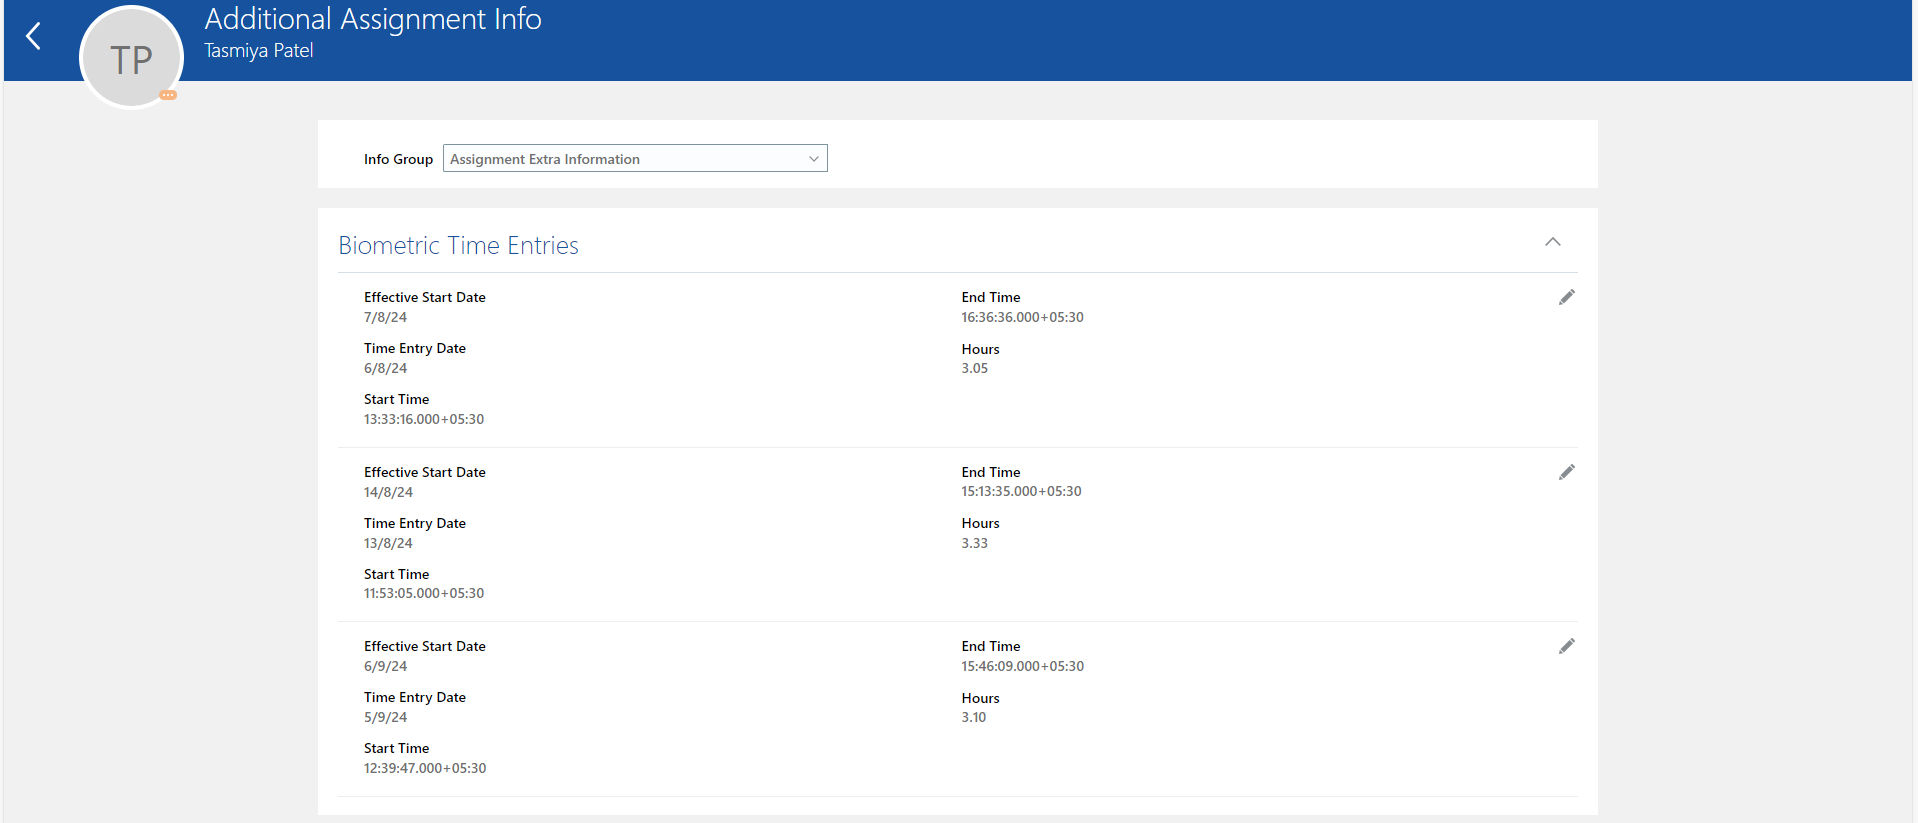This screenshot has width=1918, height=823.
Task: Click the Hours value 3.10
Action: 974,717
